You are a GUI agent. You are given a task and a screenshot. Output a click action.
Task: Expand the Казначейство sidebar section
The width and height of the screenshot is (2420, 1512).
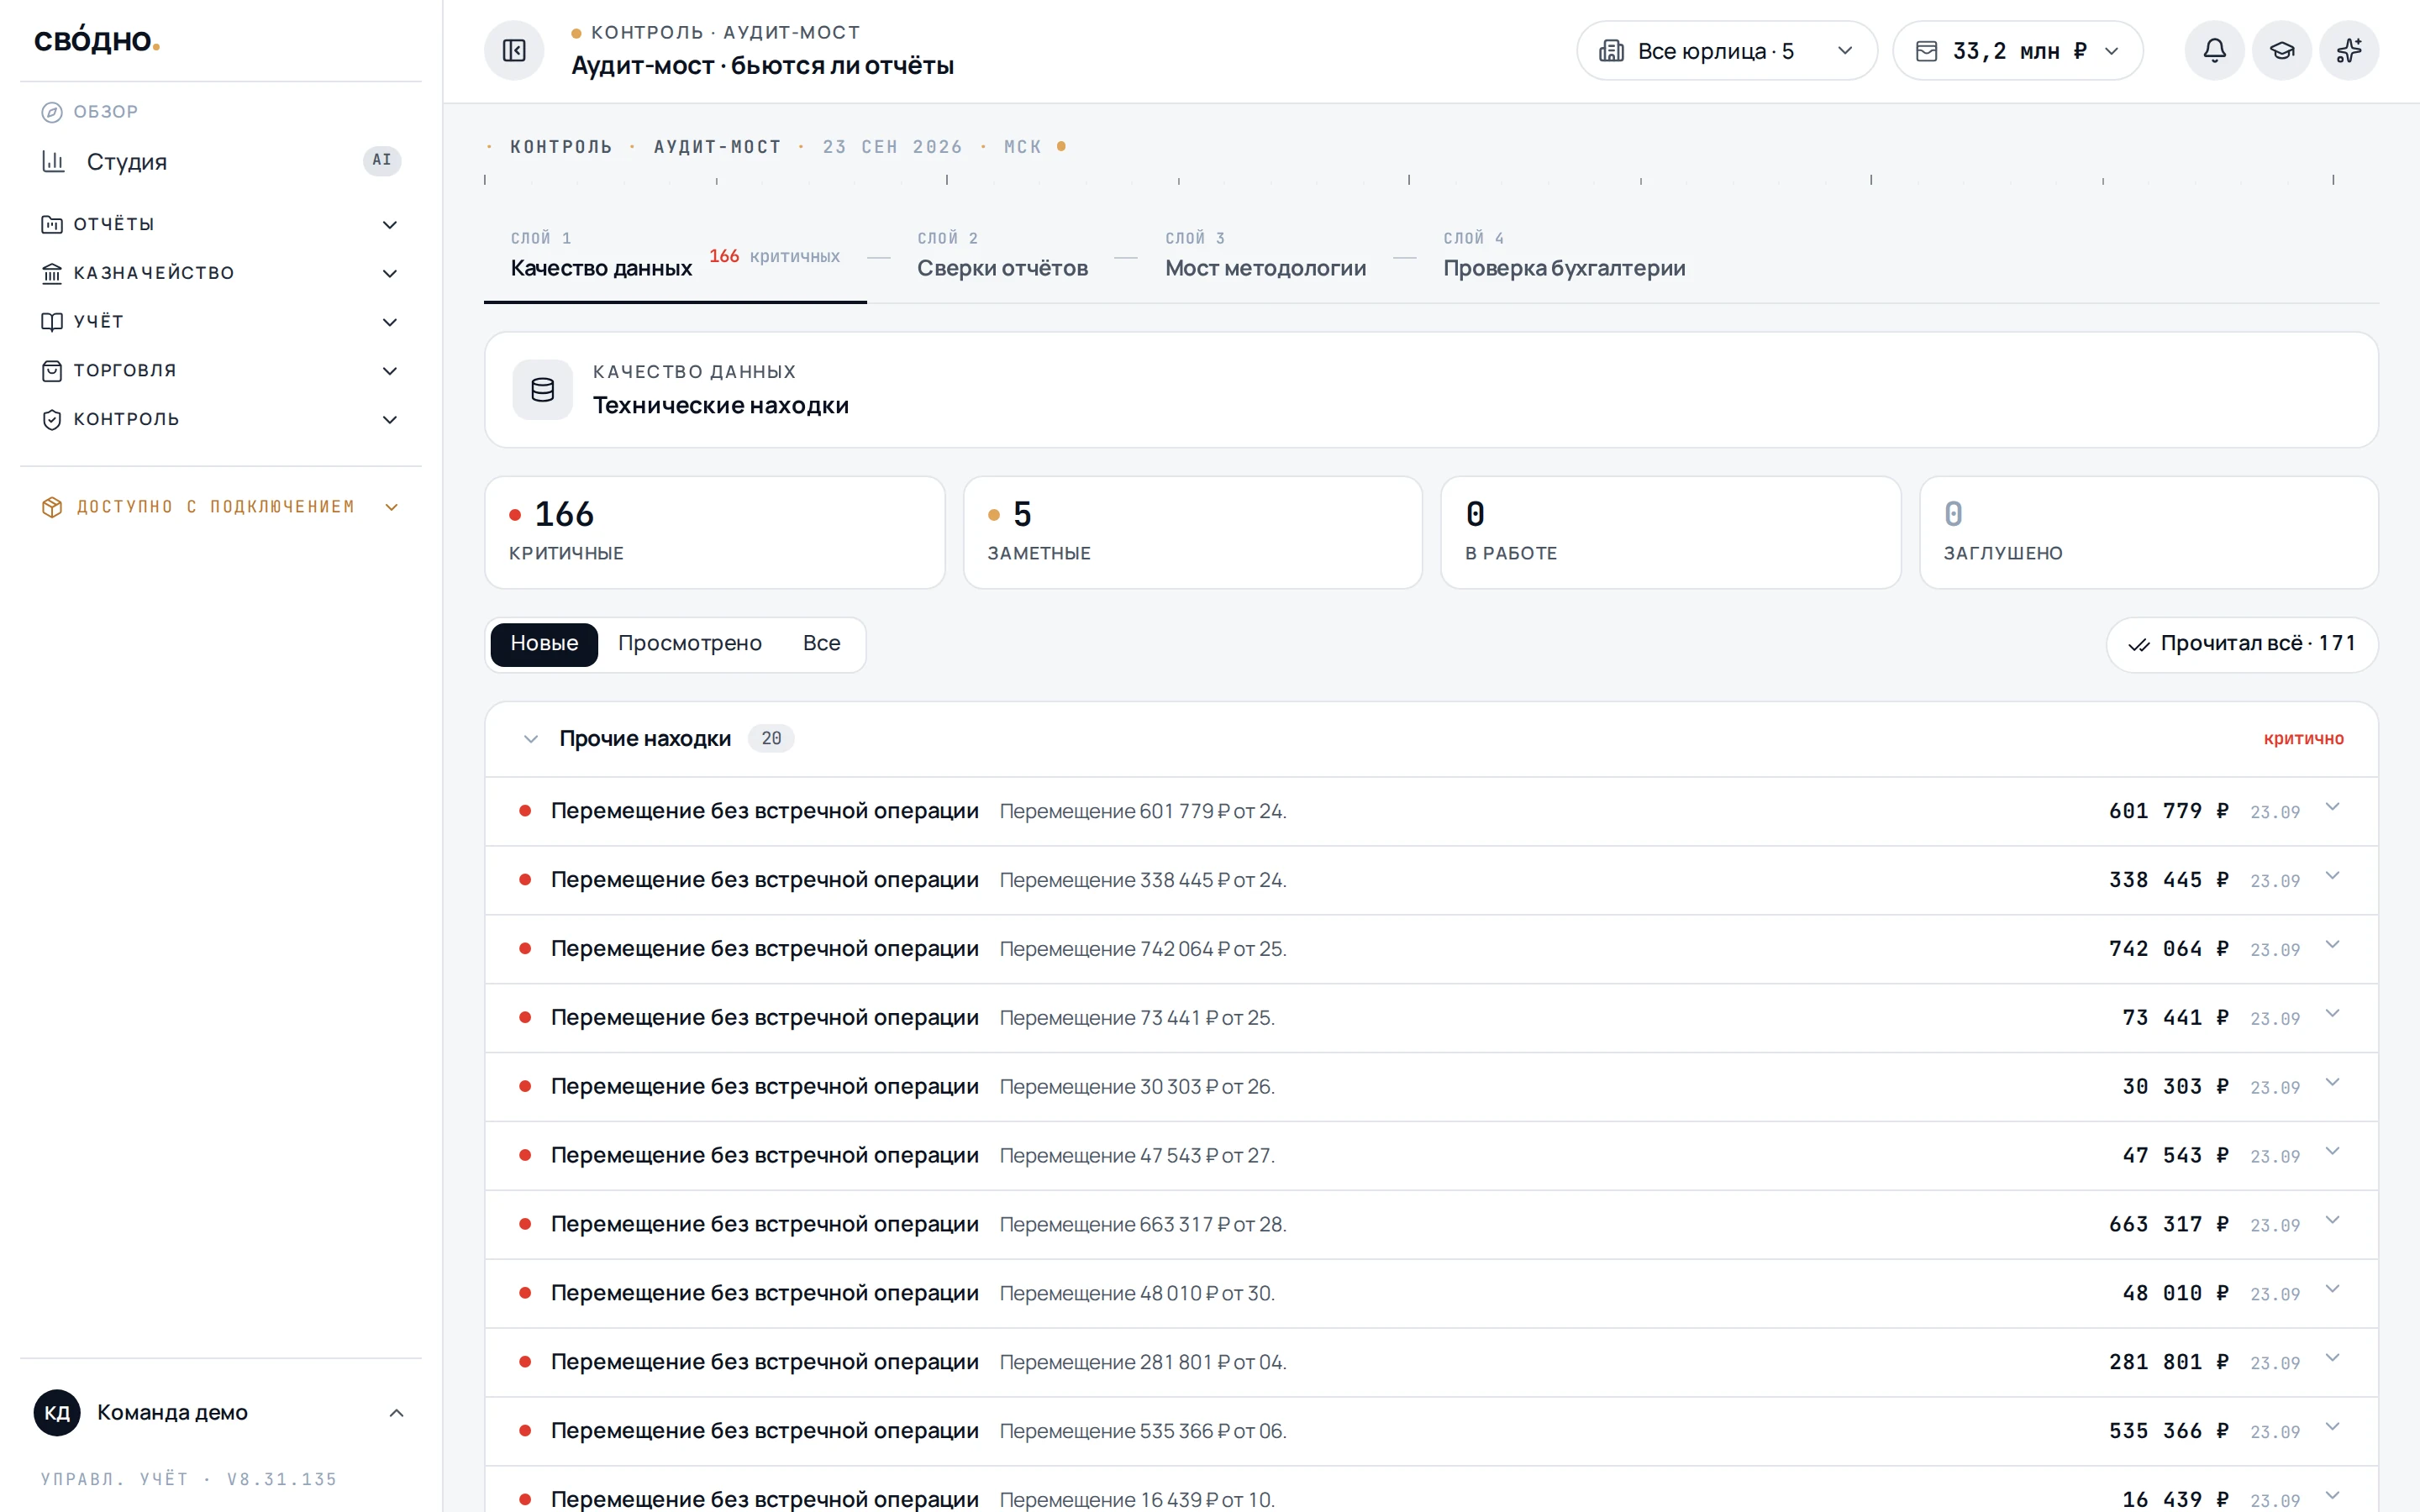[x=221, y=273]
